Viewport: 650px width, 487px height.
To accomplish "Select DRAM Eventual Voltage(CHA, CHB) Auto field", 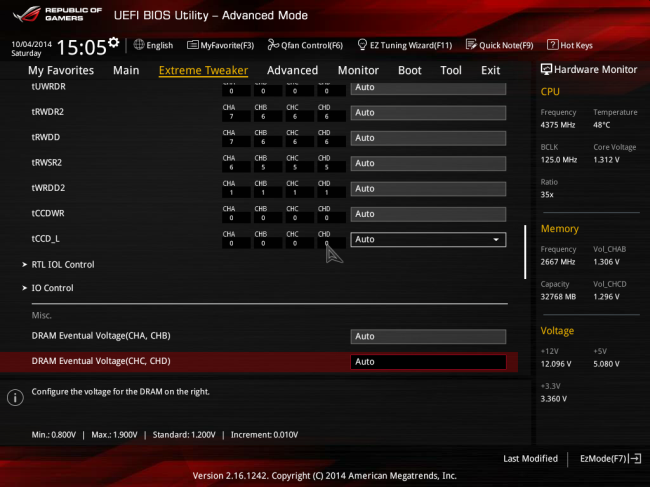I will [x=427, y=337].
